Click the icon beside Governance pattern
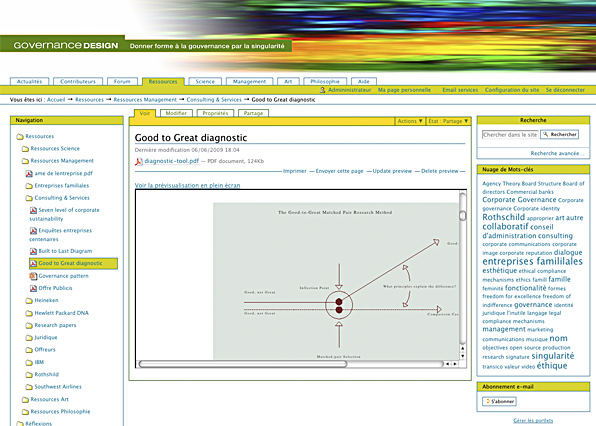The image size is (596, 426). point(33,276)
